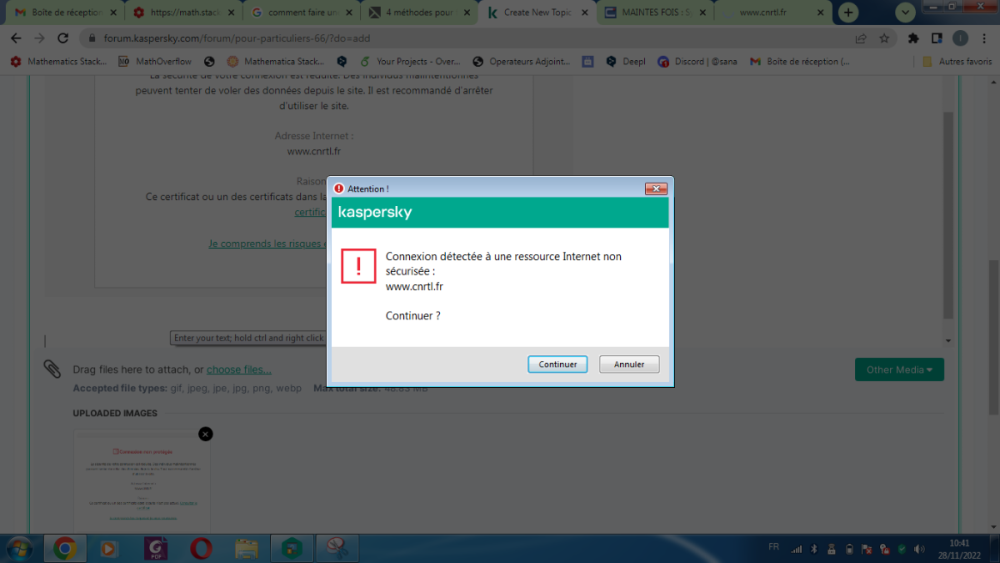This screenshot has width=1000, height=563.
Task: Open the tab search dropdown
Action: click(905, 12)
